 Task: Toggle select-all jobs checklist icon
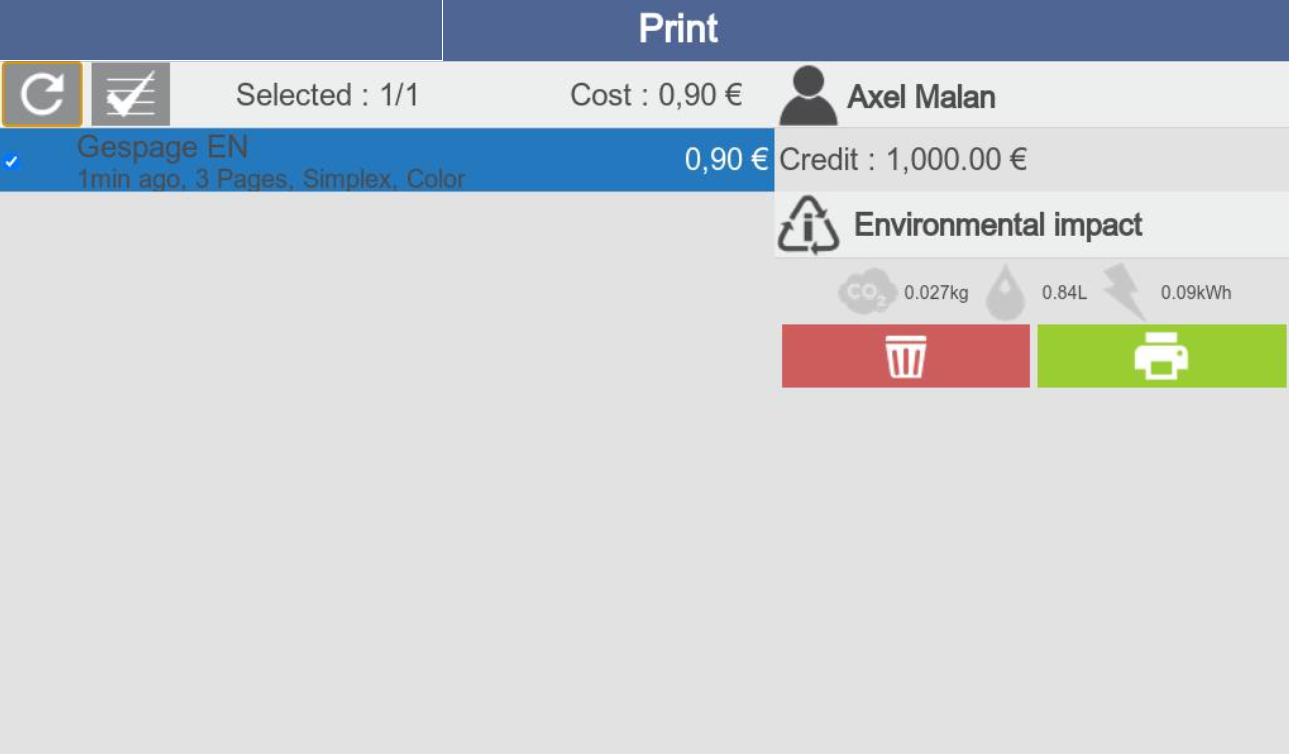pyautogui.click(x=131, y=95)
